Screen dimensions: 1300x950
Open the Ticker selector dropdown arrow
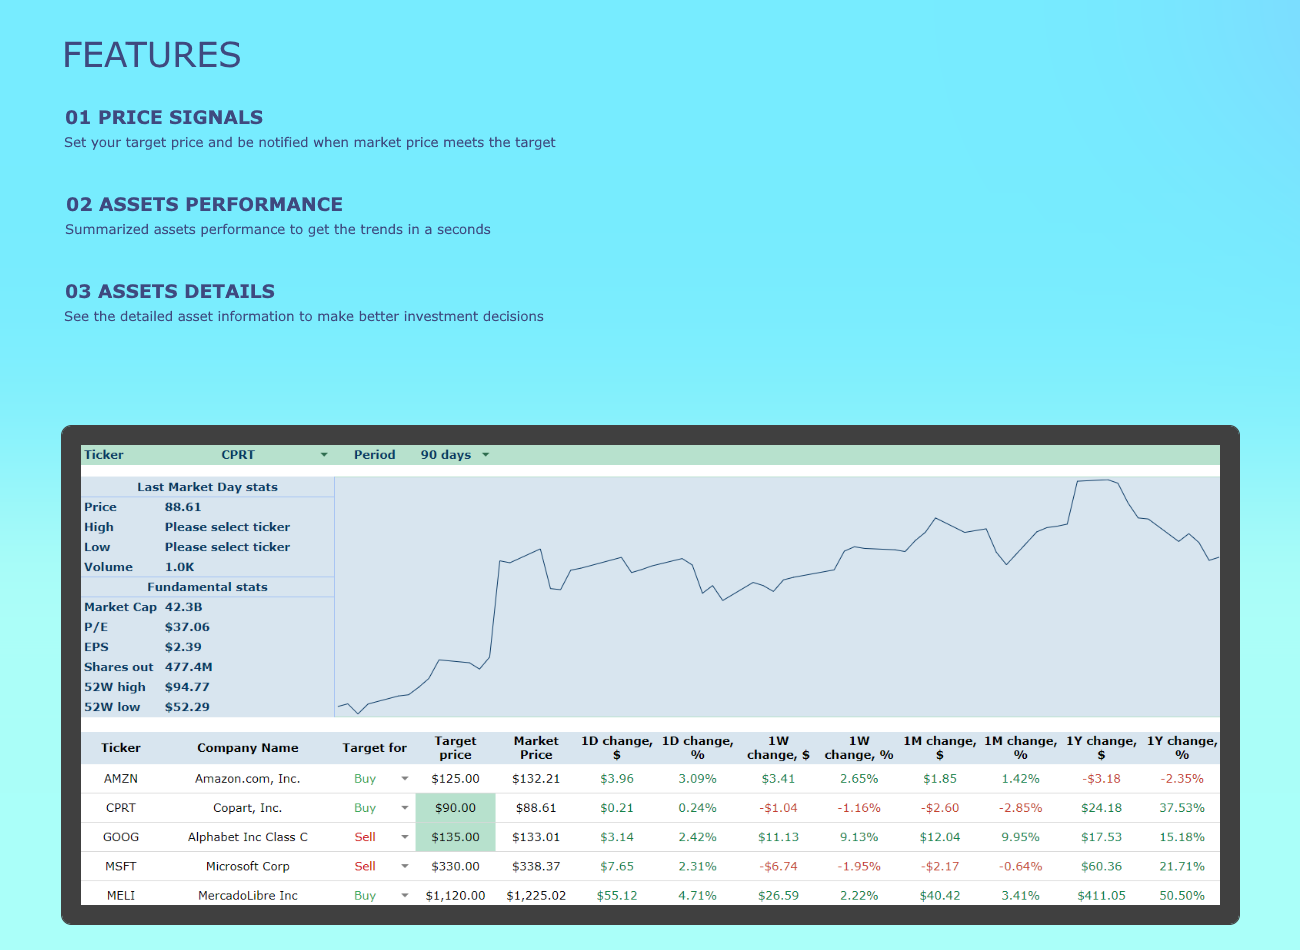click(x=324, y=455)
